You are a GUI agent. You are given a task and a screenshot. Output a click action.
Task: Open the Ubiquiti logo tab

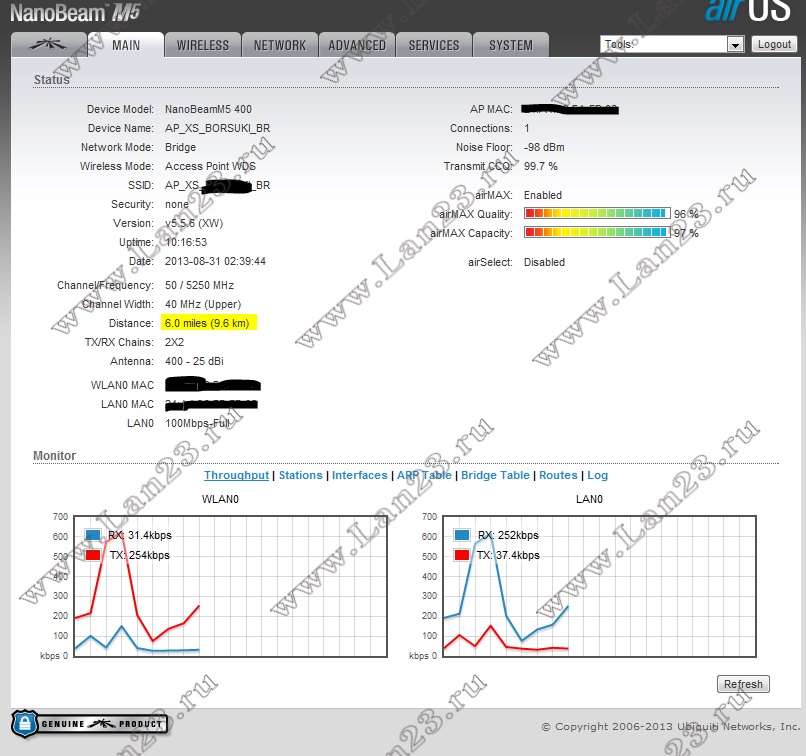48,45
